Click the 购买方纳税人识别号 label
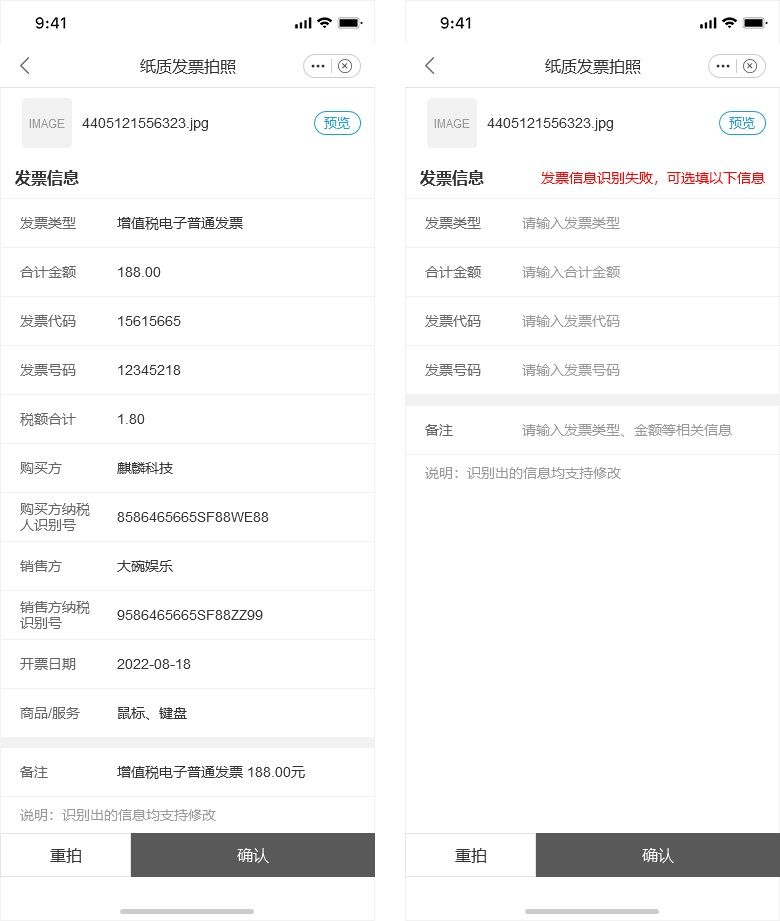Screen dimensions: 780x921 55,517
